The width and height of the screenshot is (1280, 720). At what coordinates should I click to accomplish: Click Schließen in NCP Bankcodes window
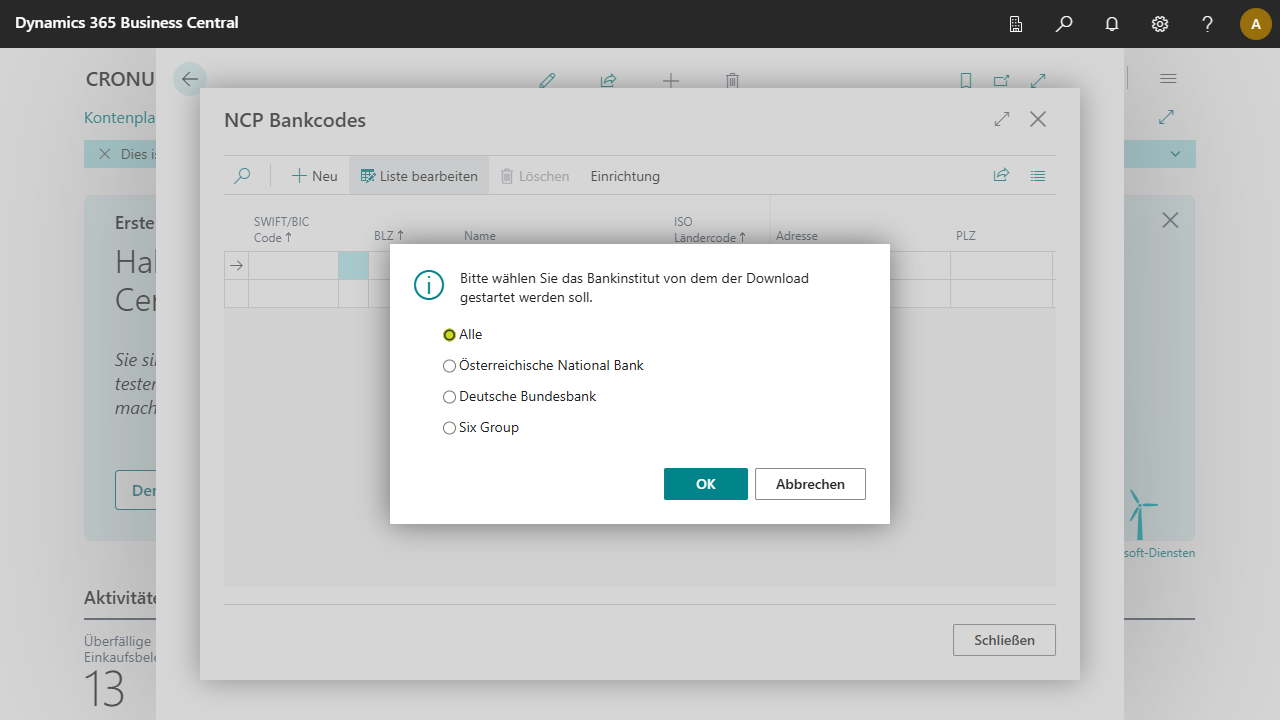(x=1004, y=640)
